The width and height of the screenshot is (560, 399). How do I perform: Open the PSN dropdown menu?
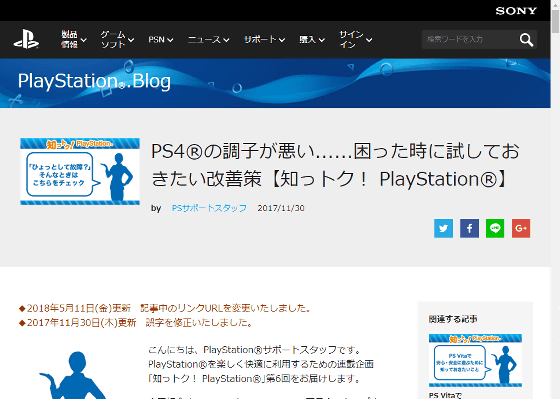pyautogui.click(x=161, y=40)
